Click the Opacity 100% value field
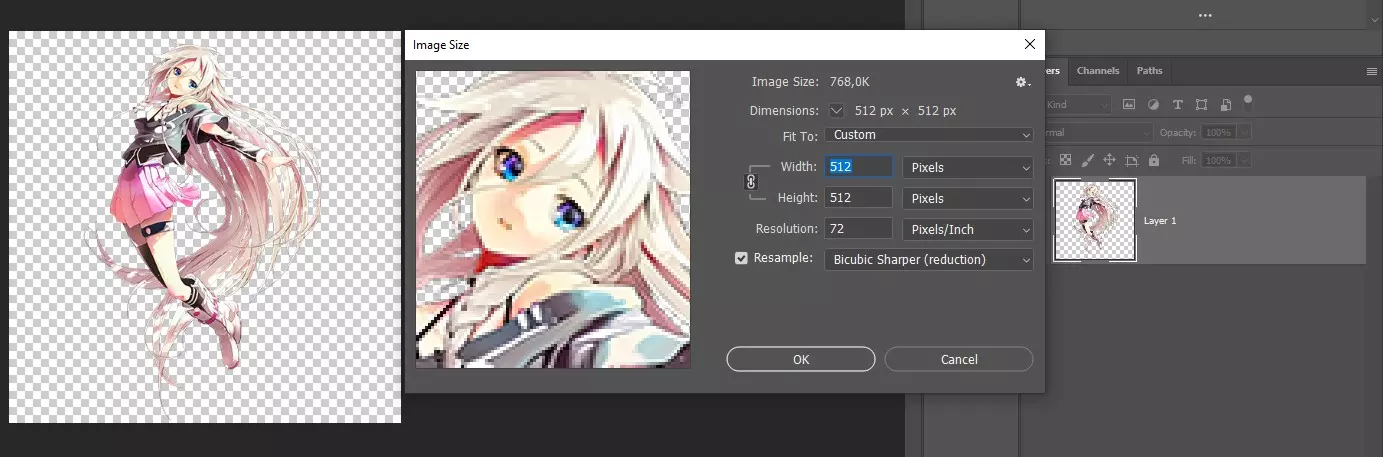1383x457 pixels. tap(1218, 132)
